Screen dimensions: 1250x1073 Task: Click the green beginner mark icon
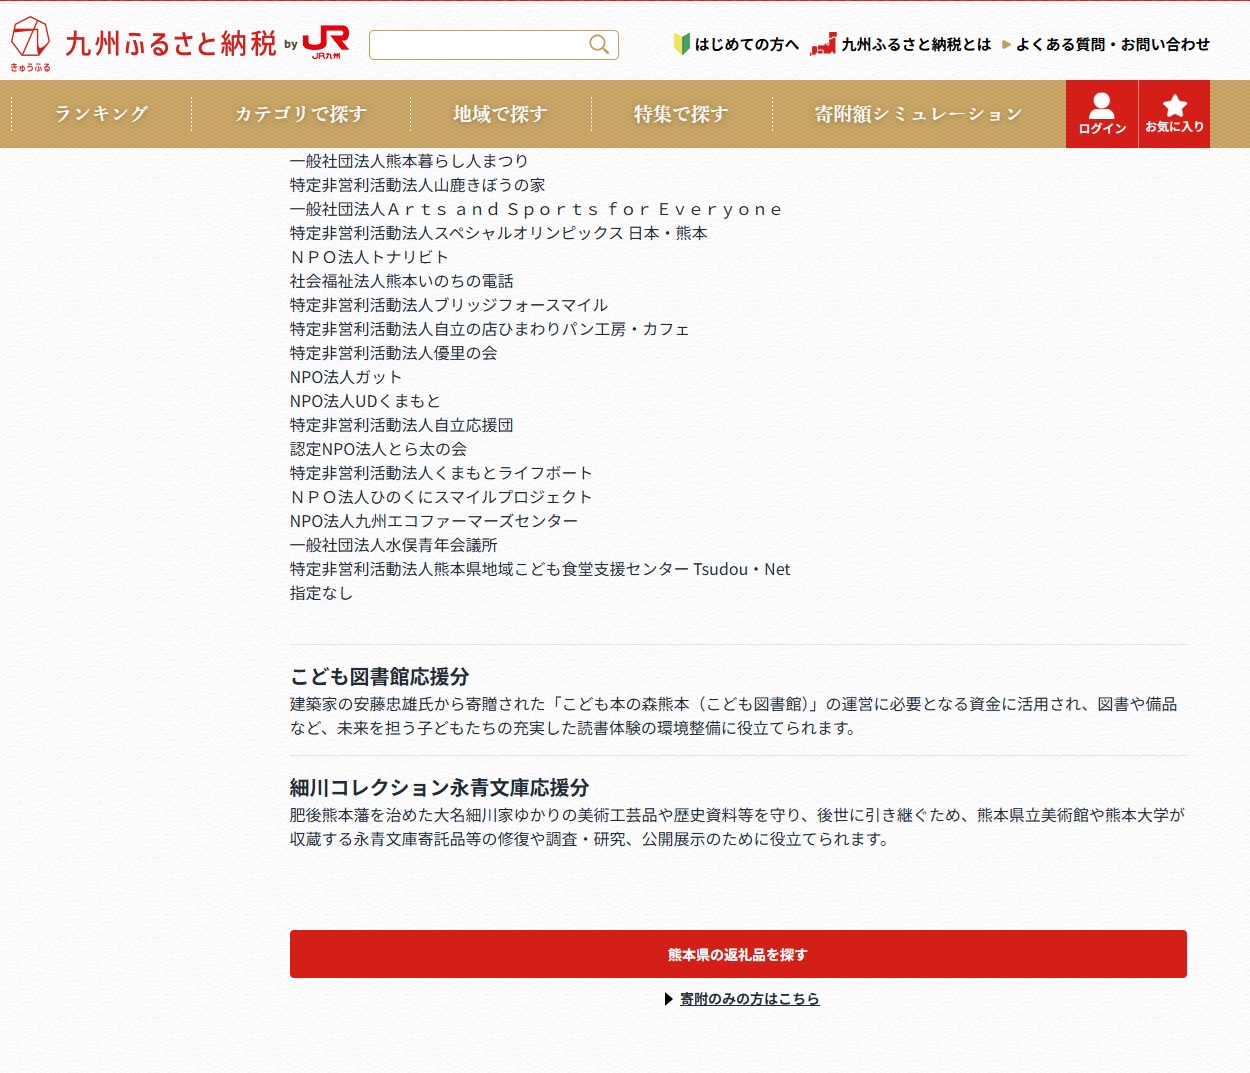[682, 44]
